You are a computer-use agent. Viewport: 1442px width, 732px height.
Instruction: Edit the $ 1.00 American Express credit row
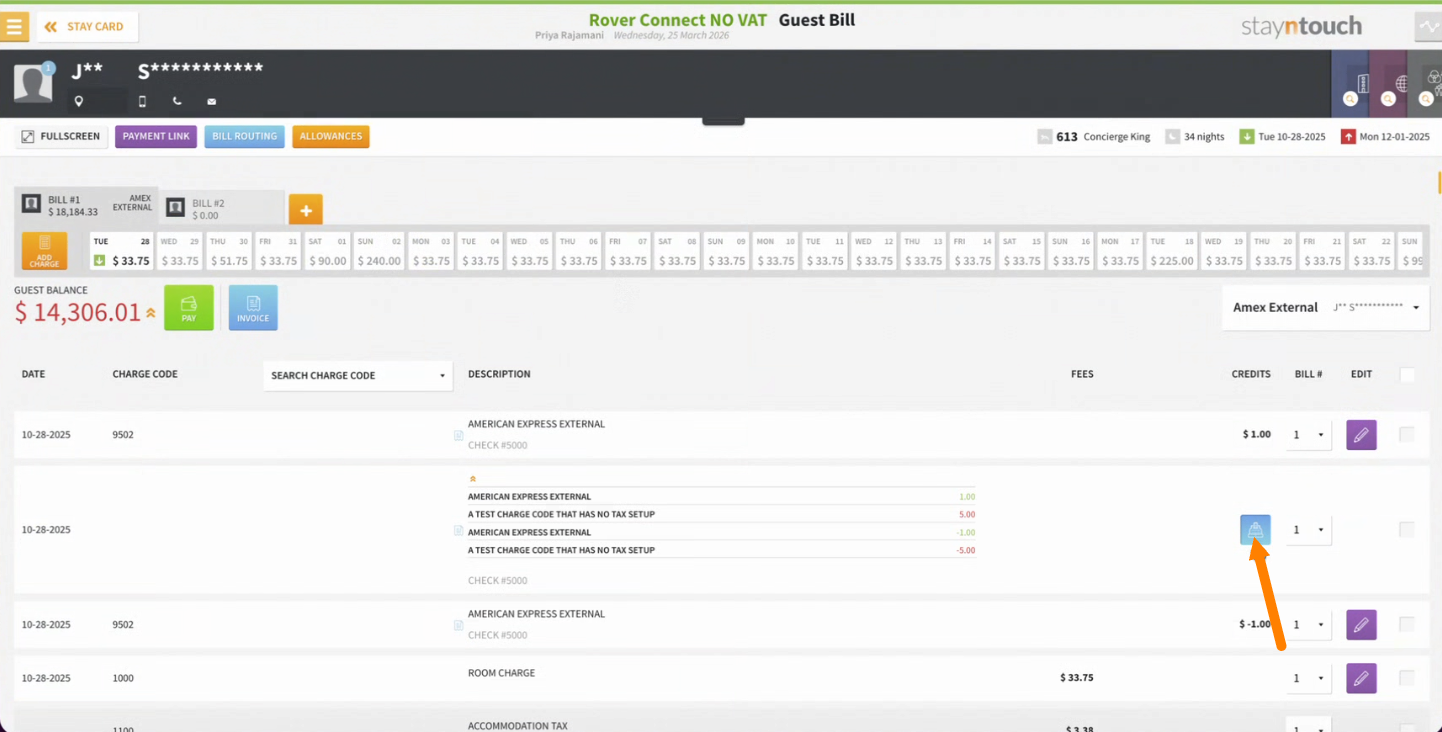1361,435
